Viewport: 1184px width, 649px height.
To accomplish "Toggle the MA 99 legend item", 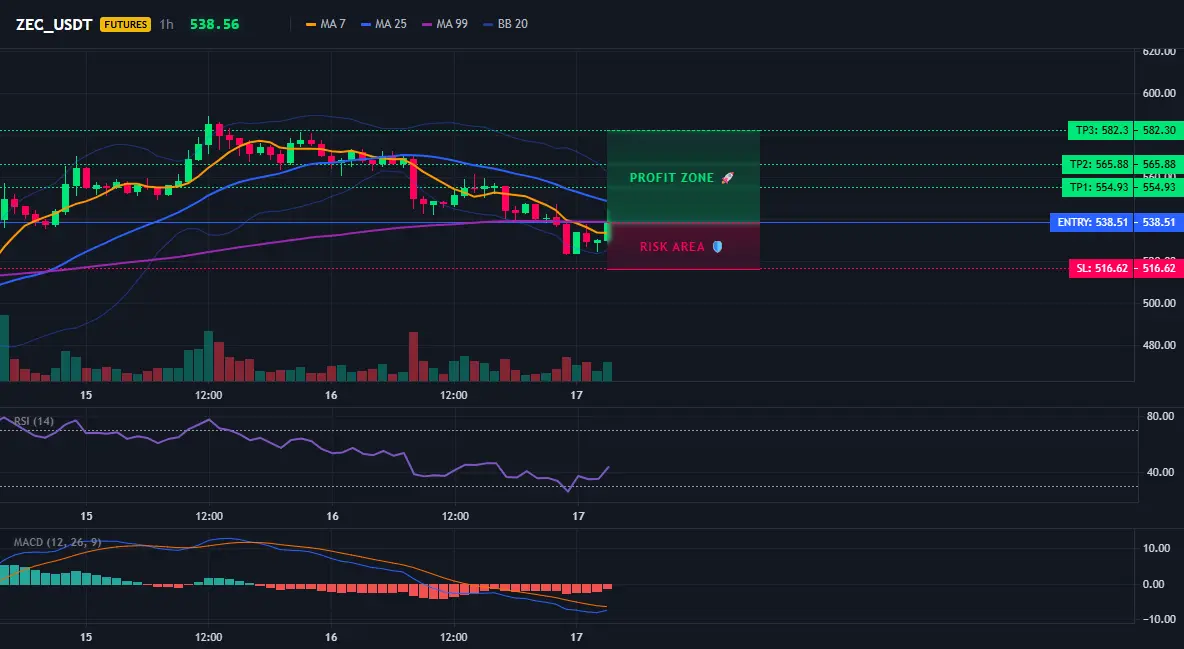I will click(445, 24).
